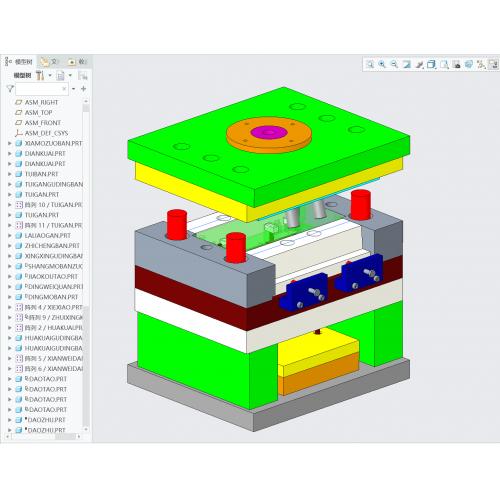This screenshot has height=500, width=500.
Task: Expand the XINGXINGUDINGBAN node
Action: pyautogui.click(x=10, y=256)
